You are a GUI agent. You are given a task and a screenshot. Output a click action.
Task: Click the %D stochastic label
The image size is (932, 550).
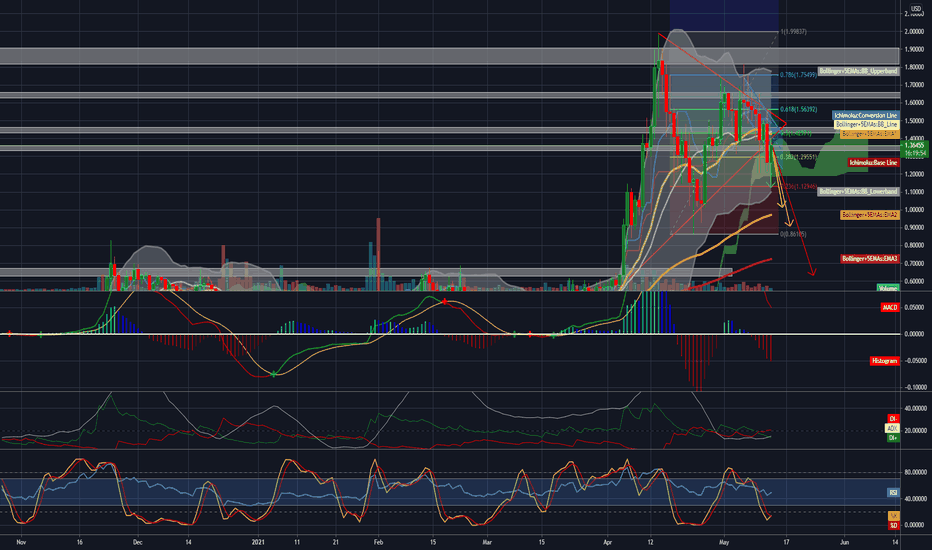tap(893, 526)
